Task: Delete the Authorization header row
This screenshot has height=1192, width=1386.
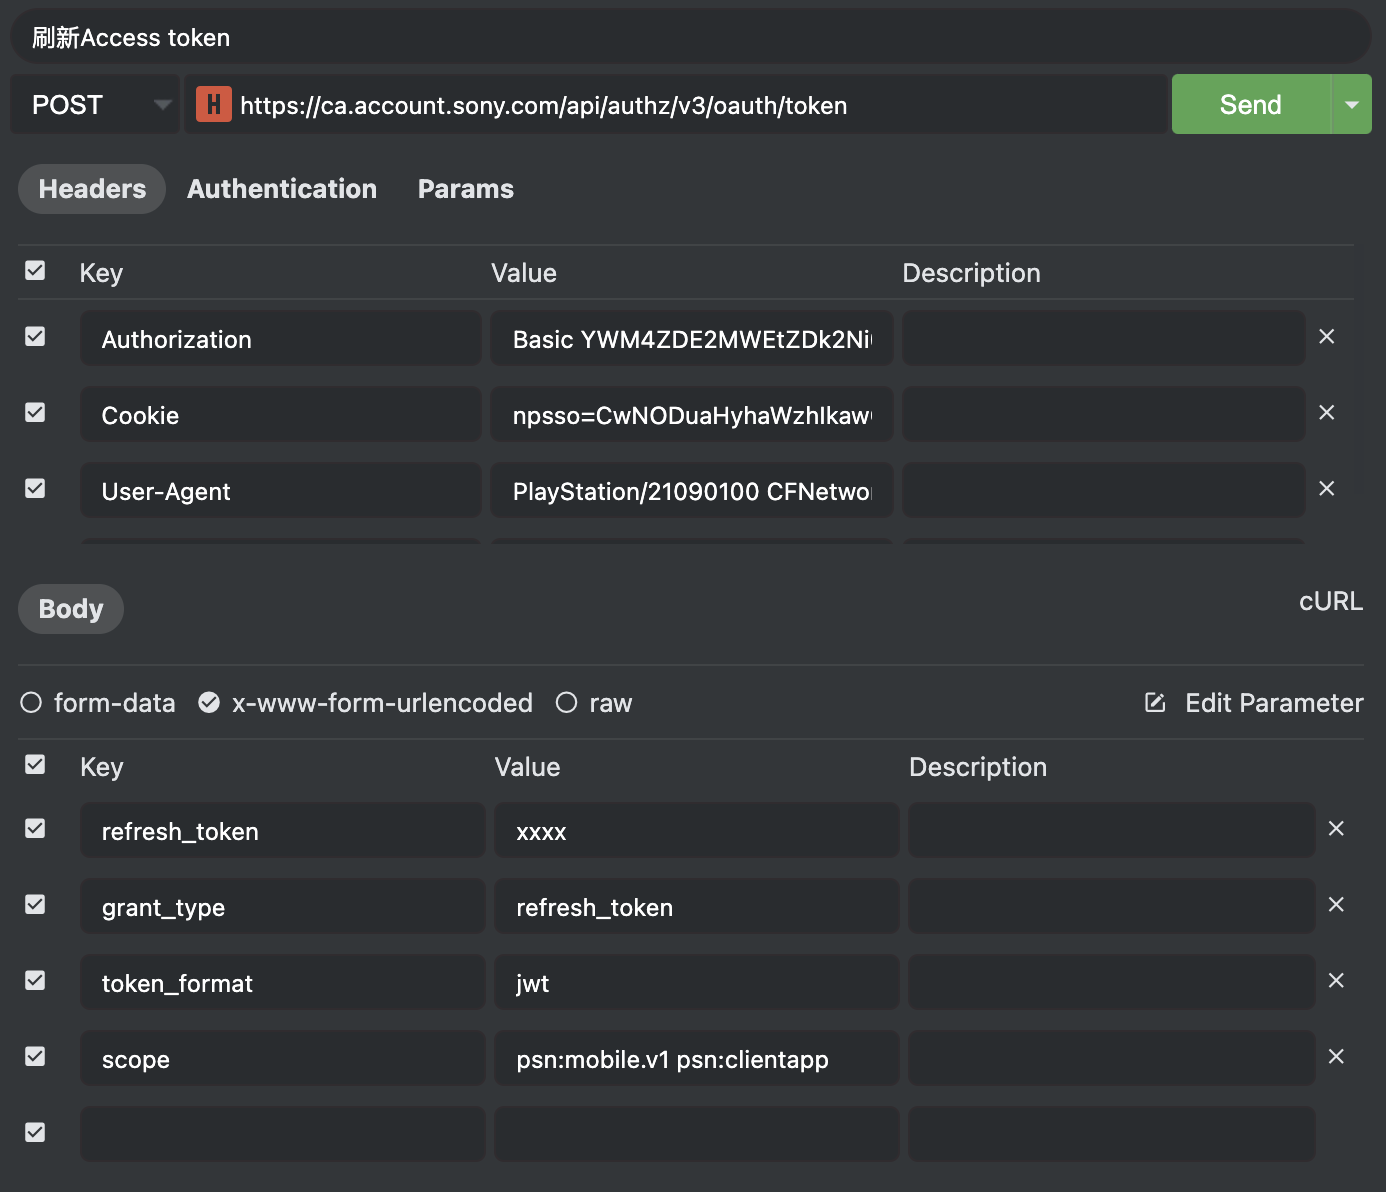Action: tap(1327, 337)
